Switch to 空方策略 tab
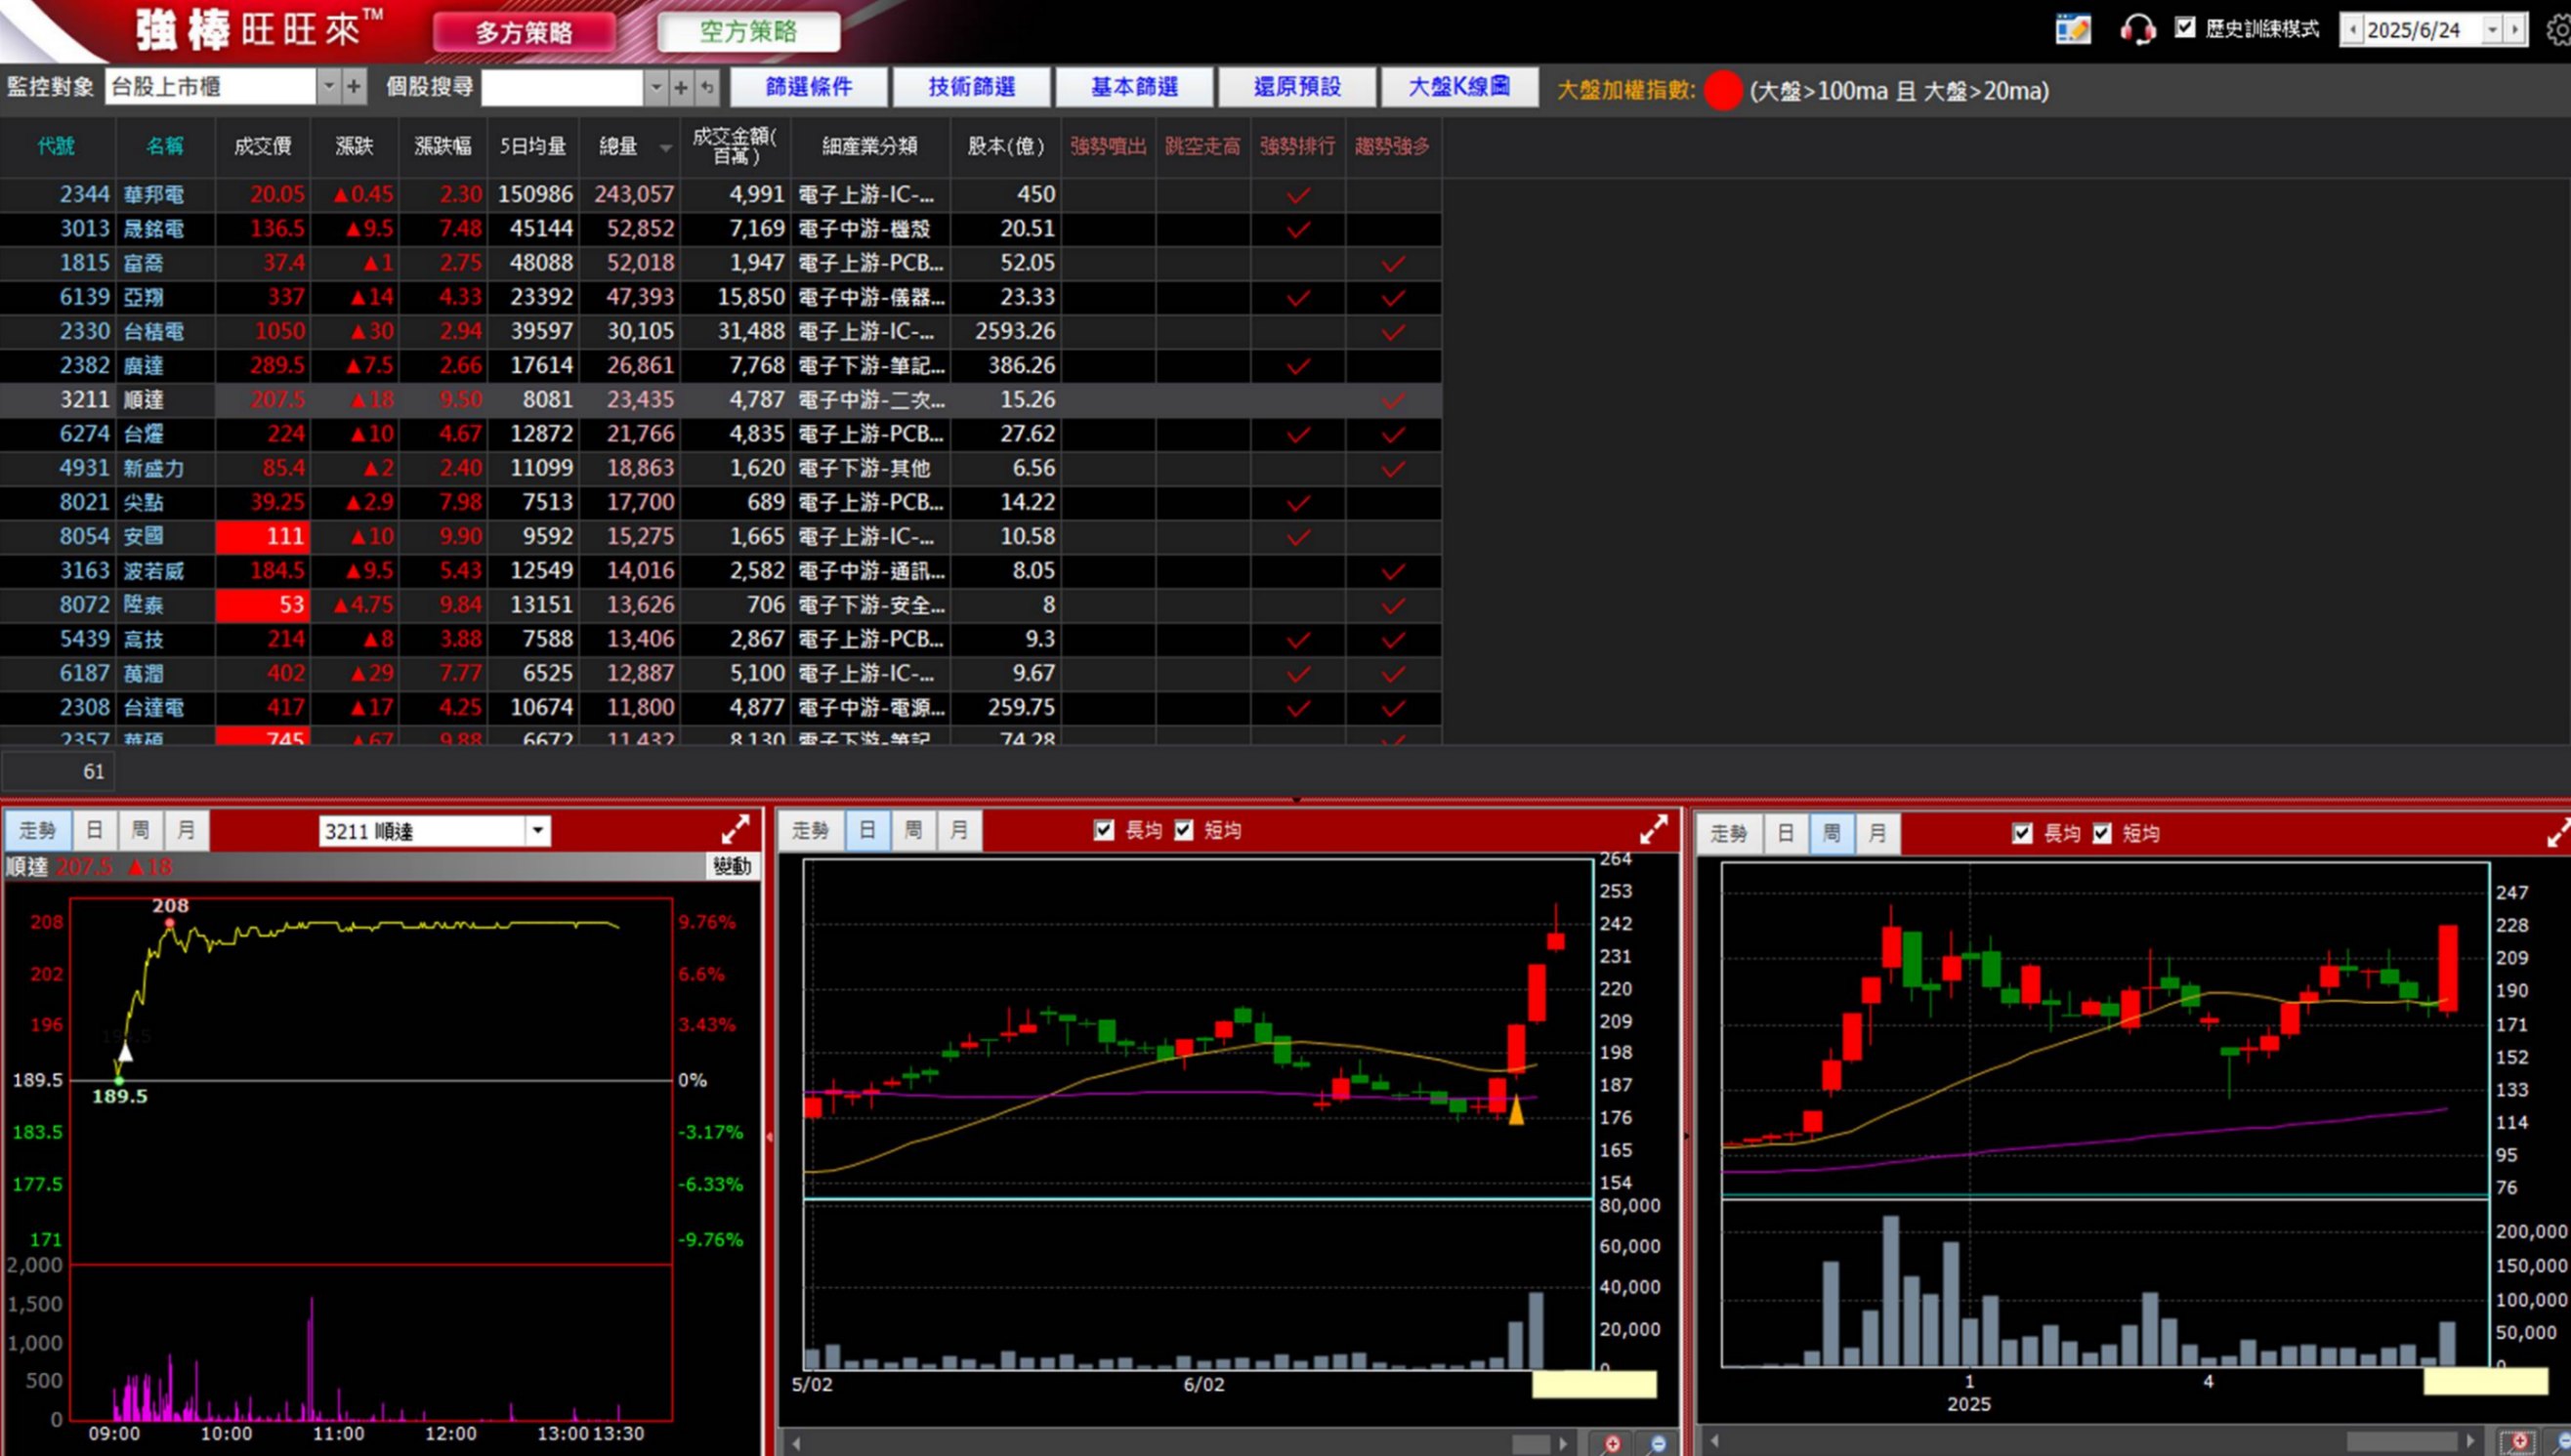 (748, 32)
